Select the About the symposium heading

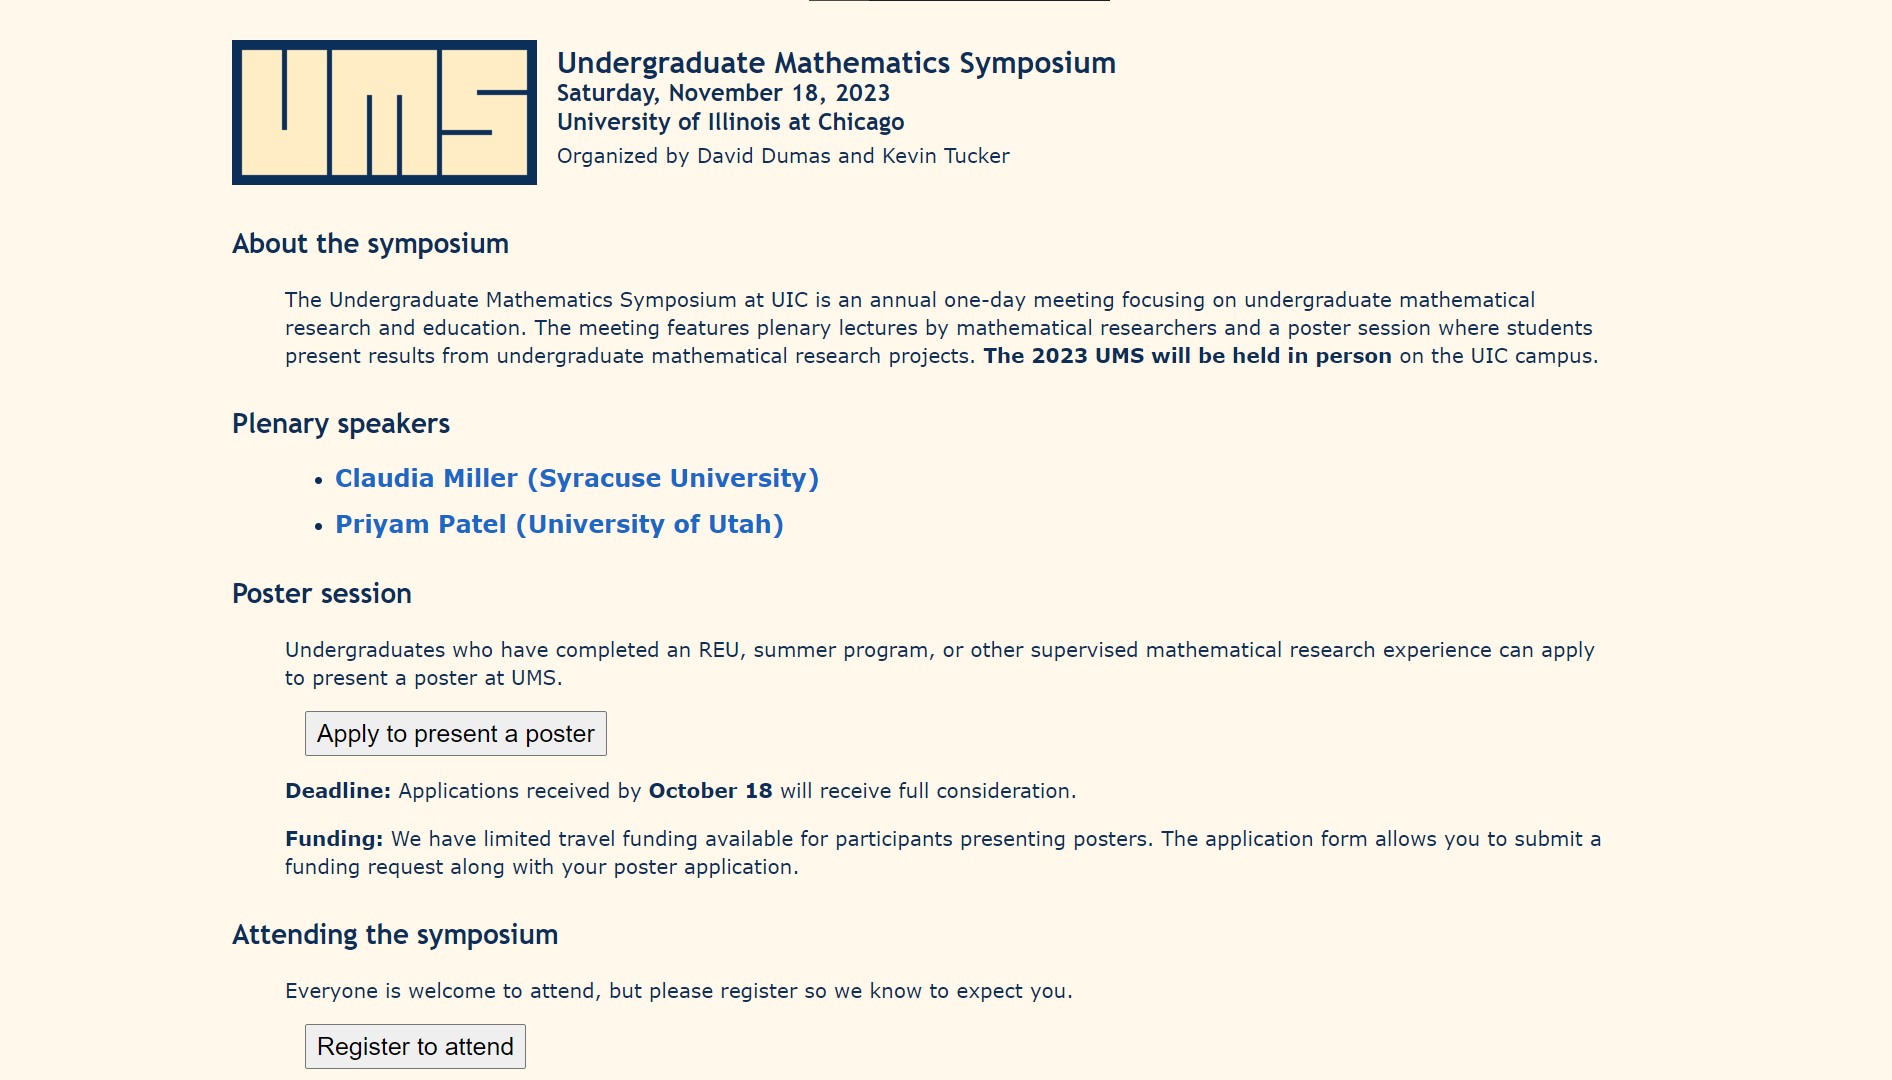click(x=370, y=244)
